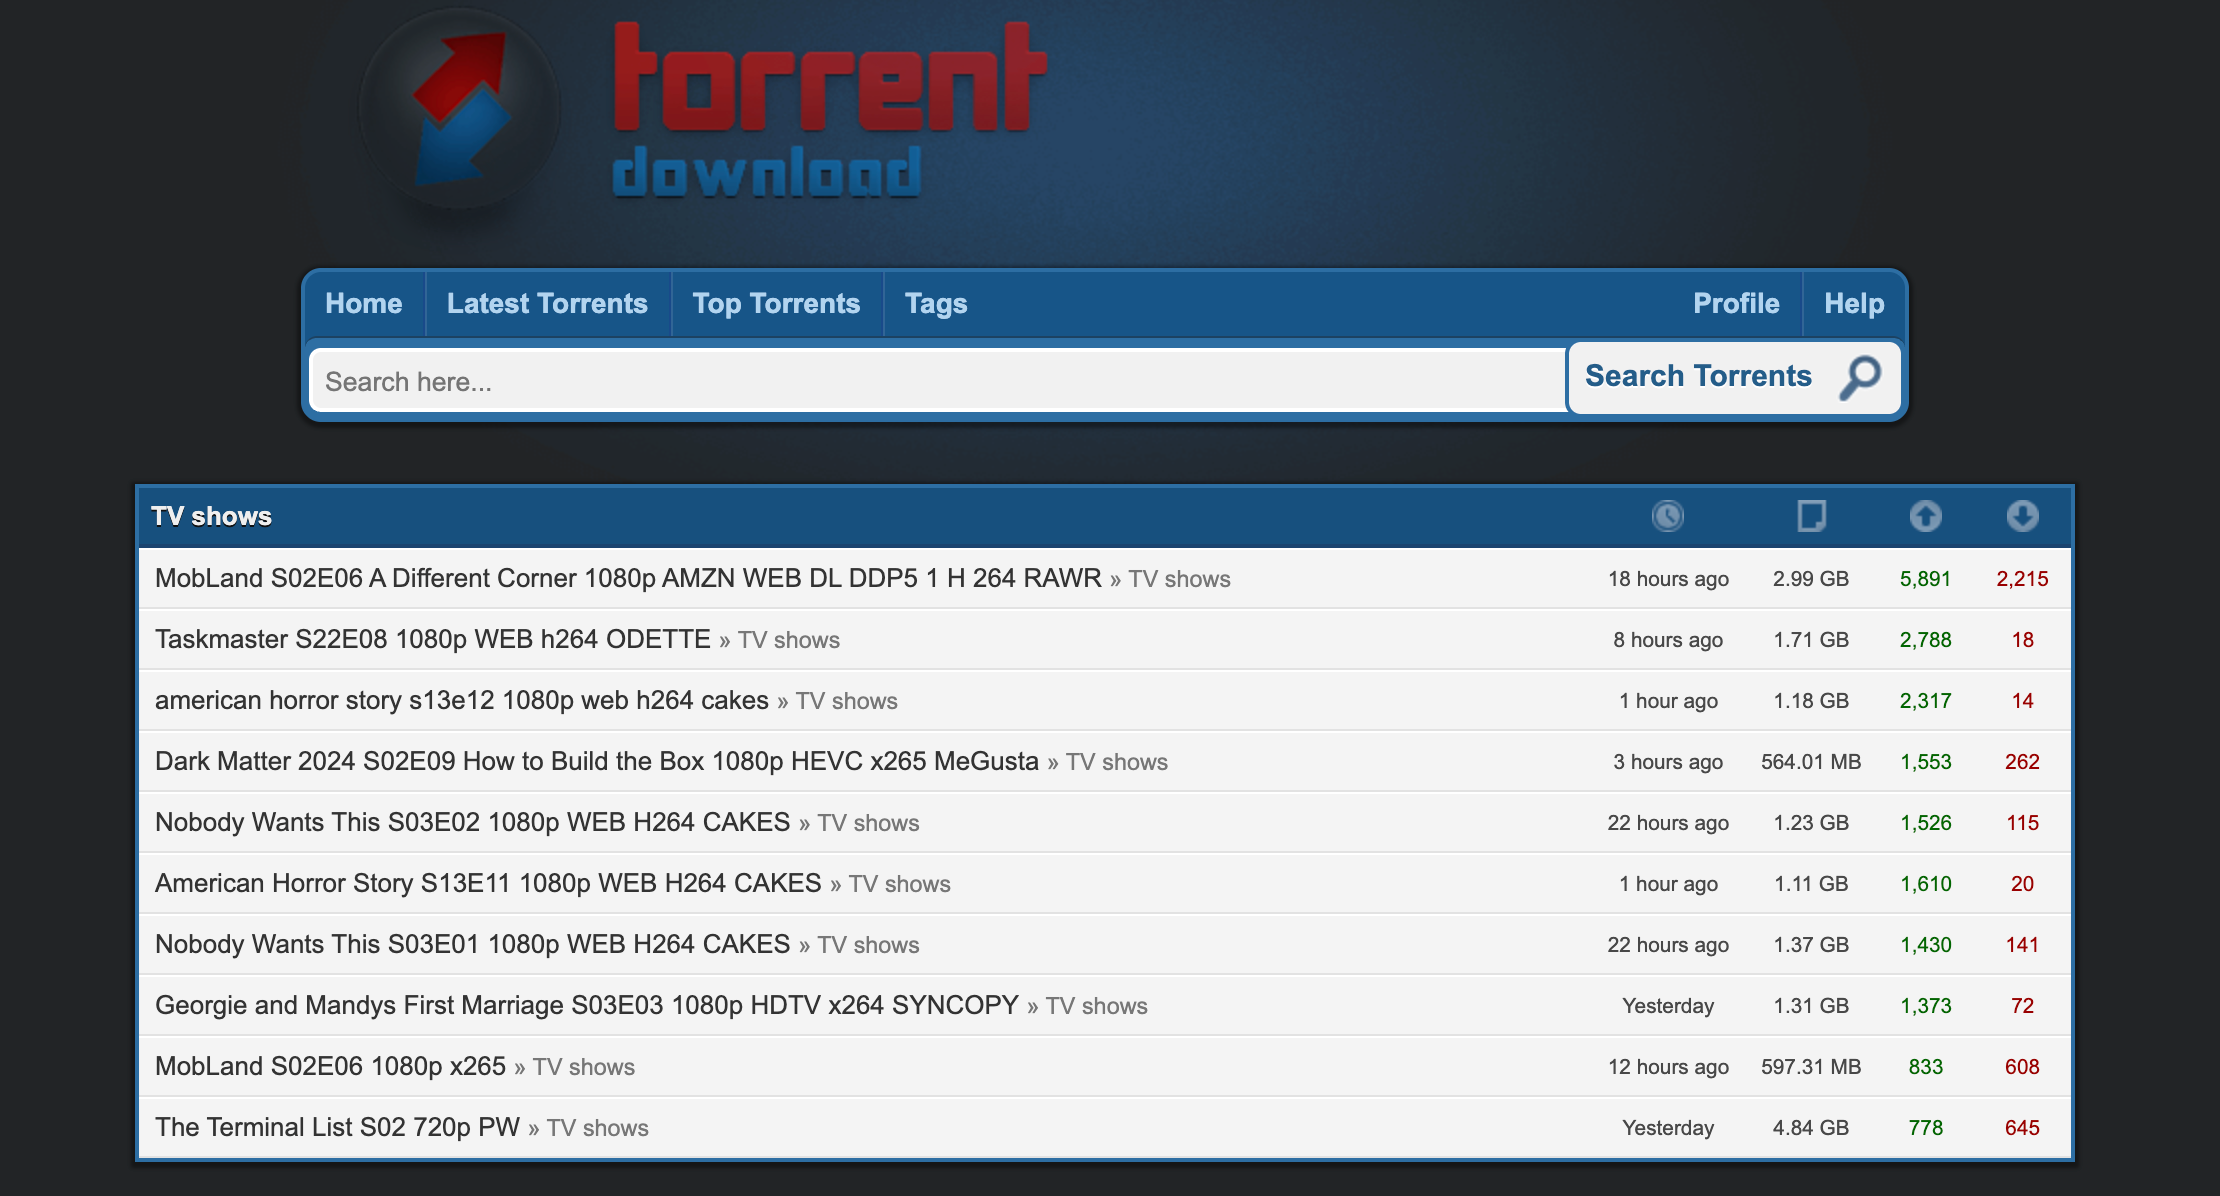Focus the 'Search here...' input field
2220x1196 pixels.
[938, 381]
